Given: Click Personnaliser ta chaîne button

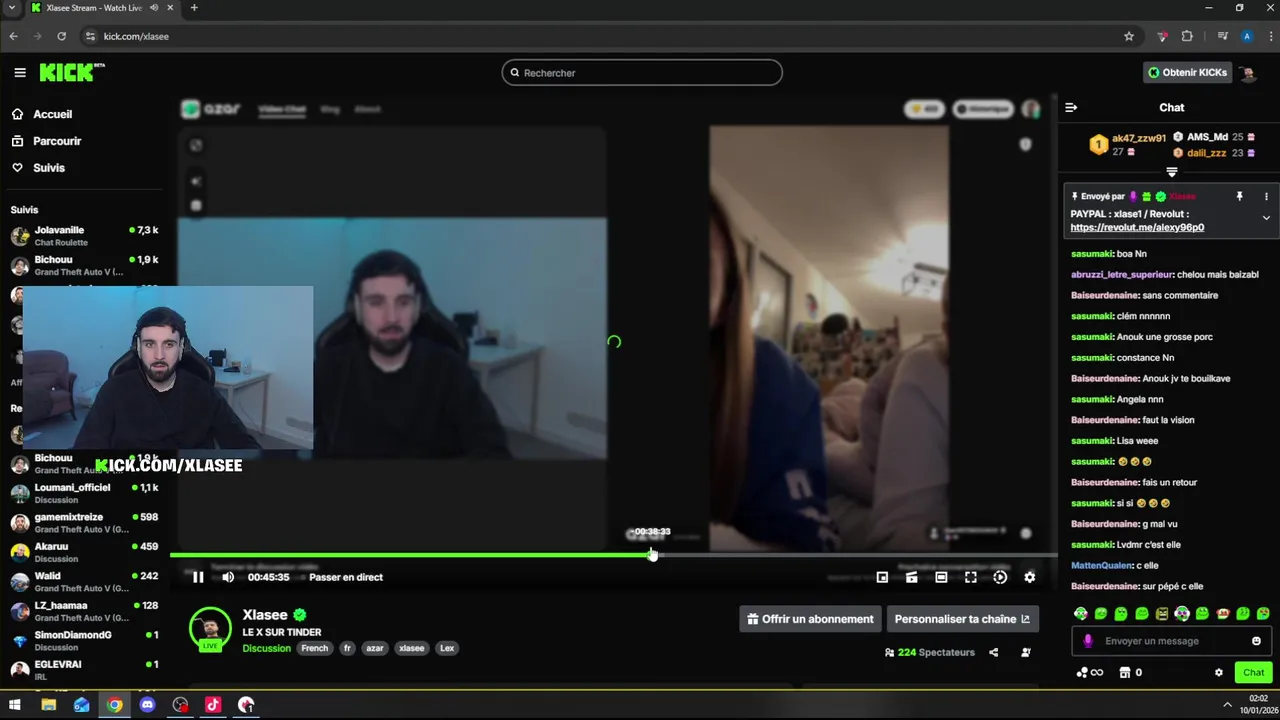Looking at the screenshot, I should click(963, 619).
